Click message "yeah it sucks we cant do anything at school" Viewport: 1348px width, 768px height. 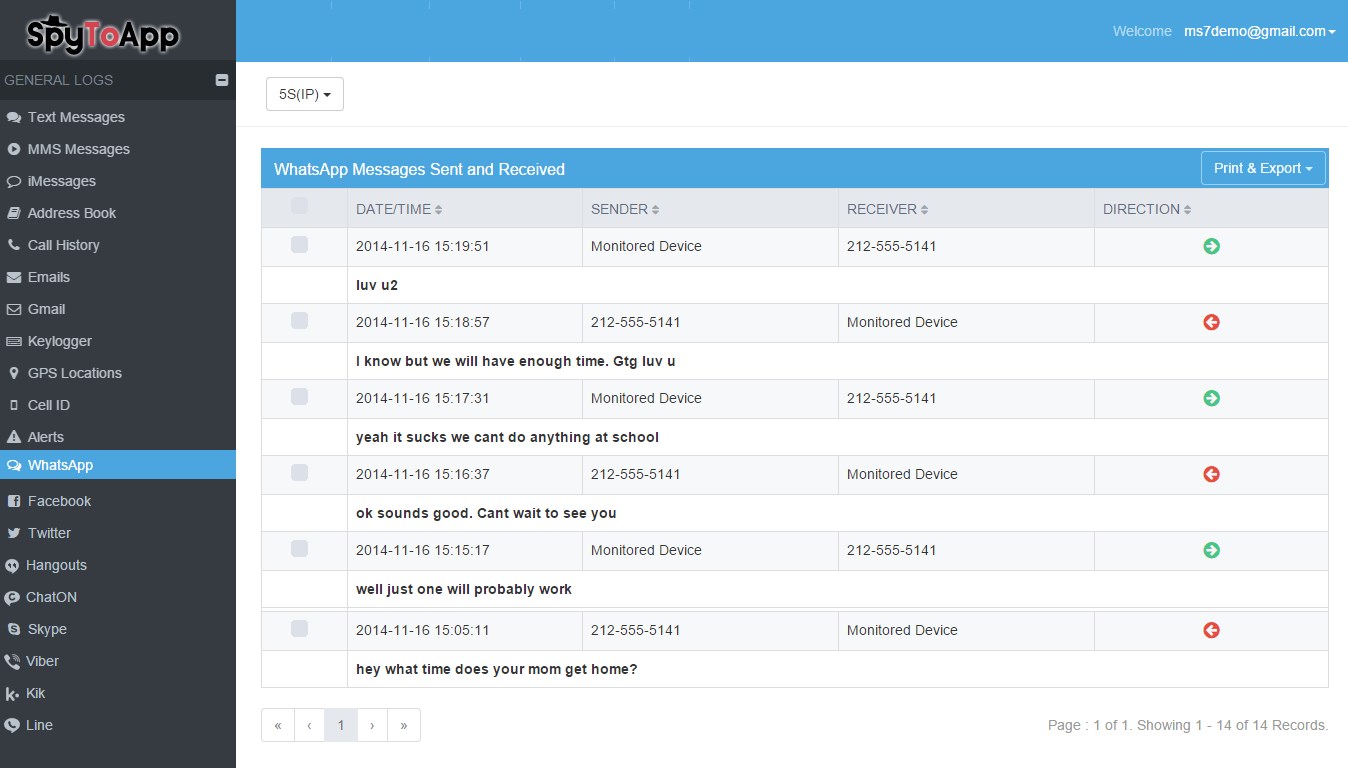(x=507, y=437)
